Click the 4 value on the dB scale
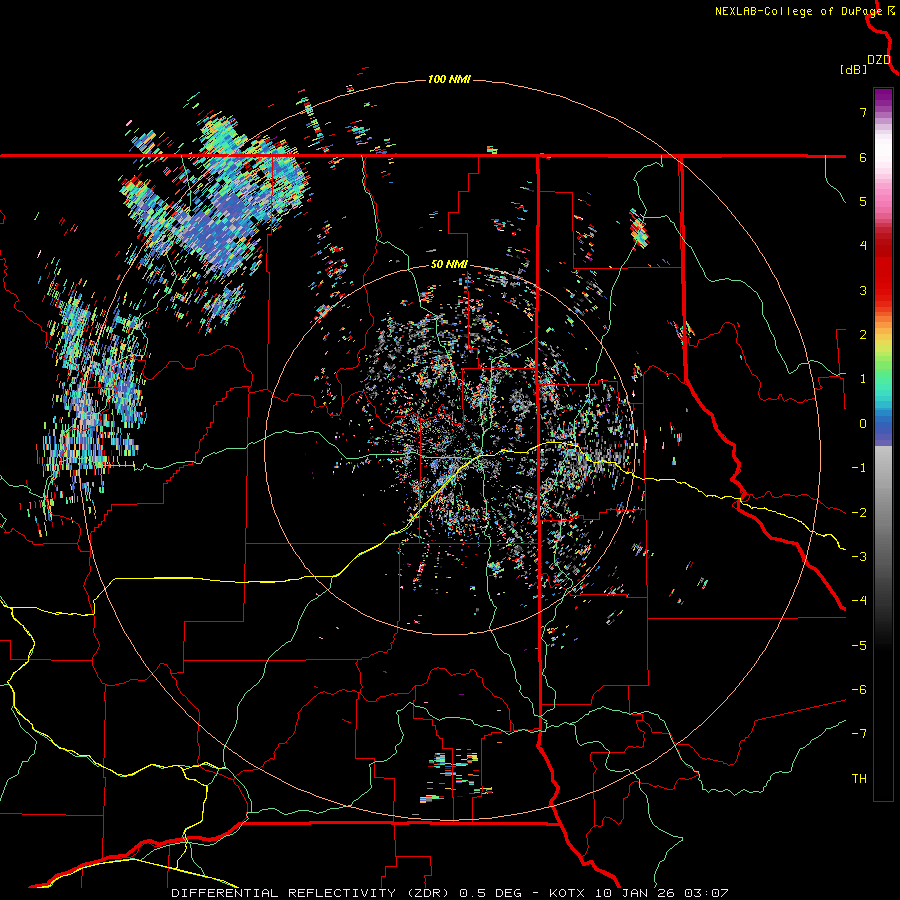 click(x=863, y=246)
